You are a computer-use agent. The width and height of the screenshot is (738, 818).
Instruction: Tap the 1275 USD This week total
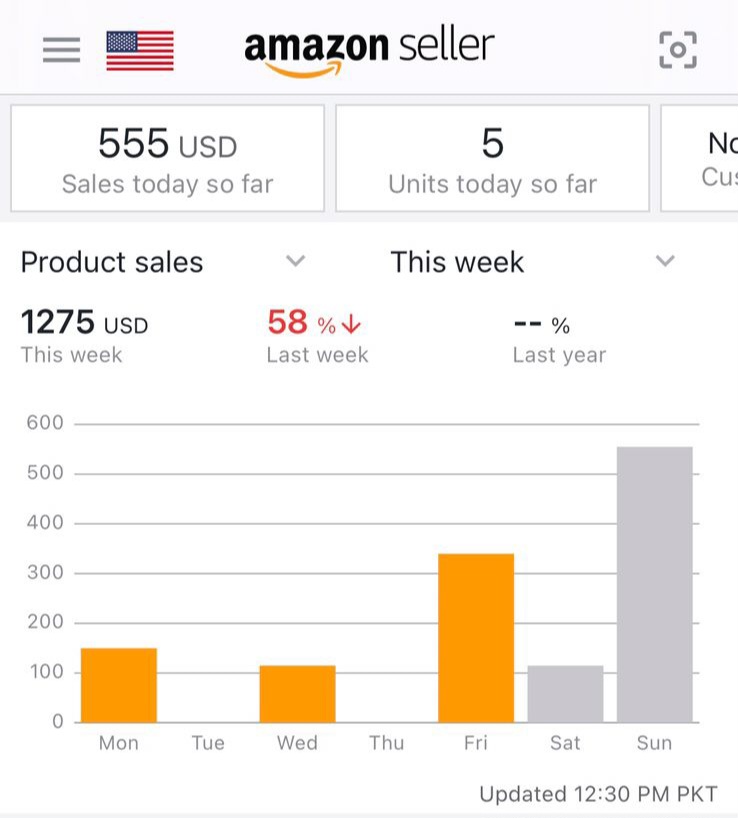(x=84, y=335)
